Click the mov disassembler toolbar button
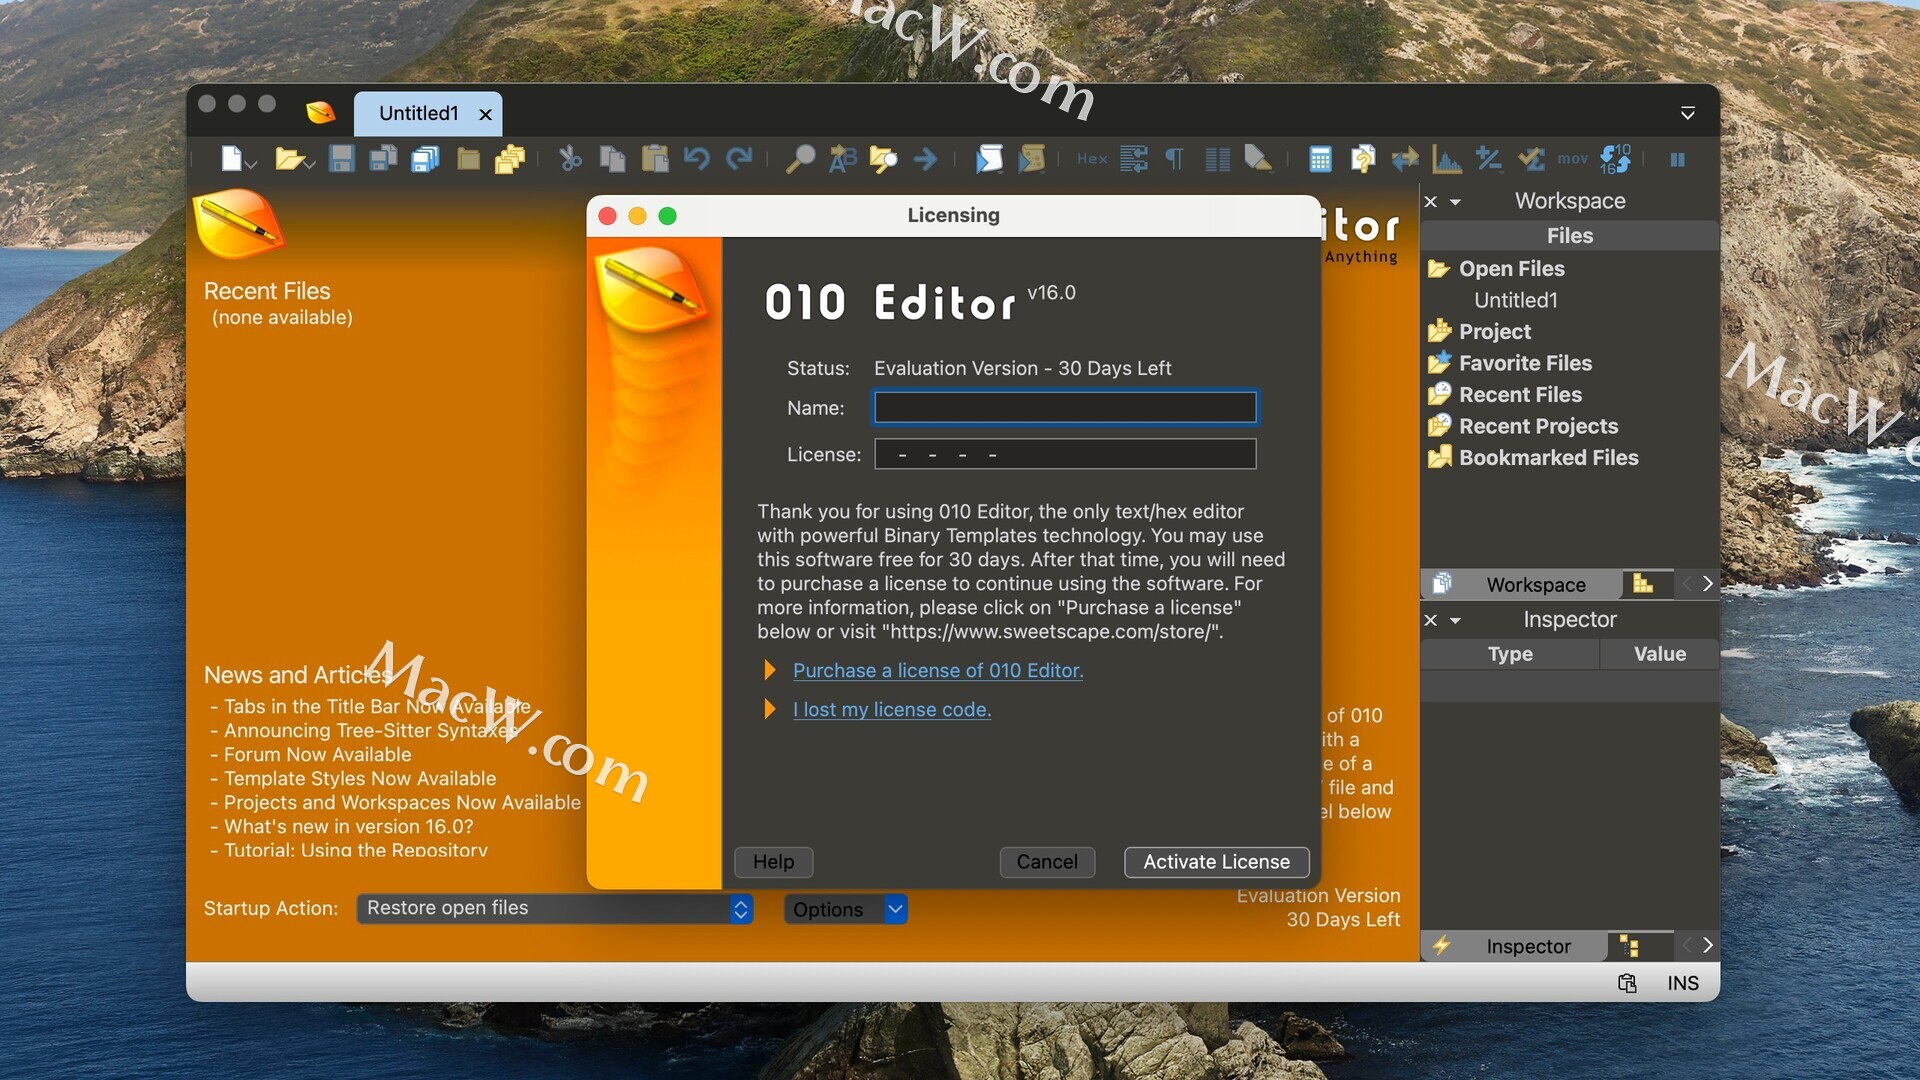Viewport: 1920px width, 1080px height. (x=1572, y=159)
